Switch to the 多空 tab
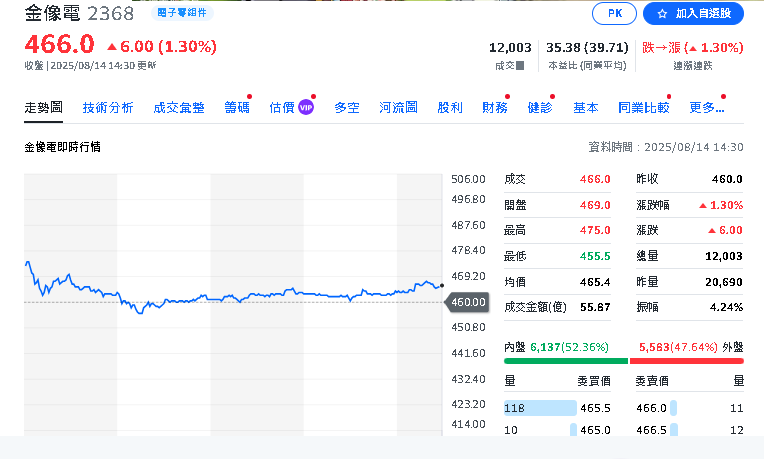 tap(347, 108)
